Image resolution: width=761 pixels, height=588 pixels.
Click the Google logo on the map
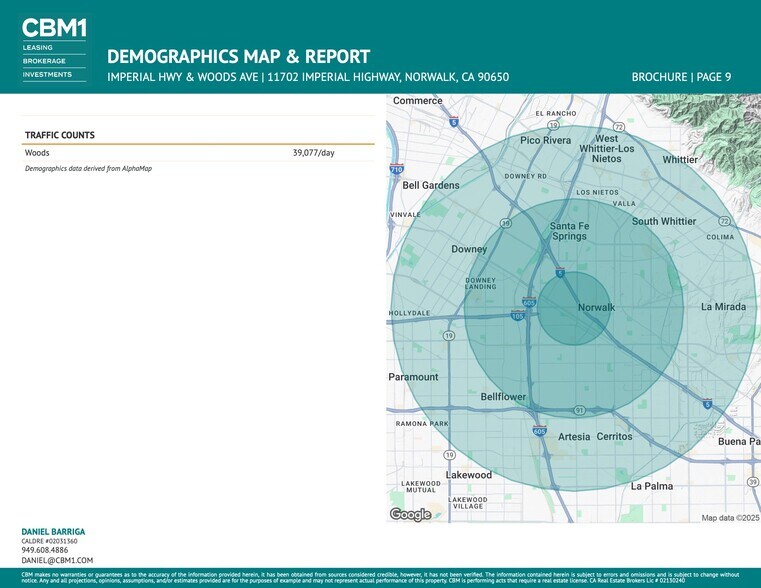coord(410,514)
